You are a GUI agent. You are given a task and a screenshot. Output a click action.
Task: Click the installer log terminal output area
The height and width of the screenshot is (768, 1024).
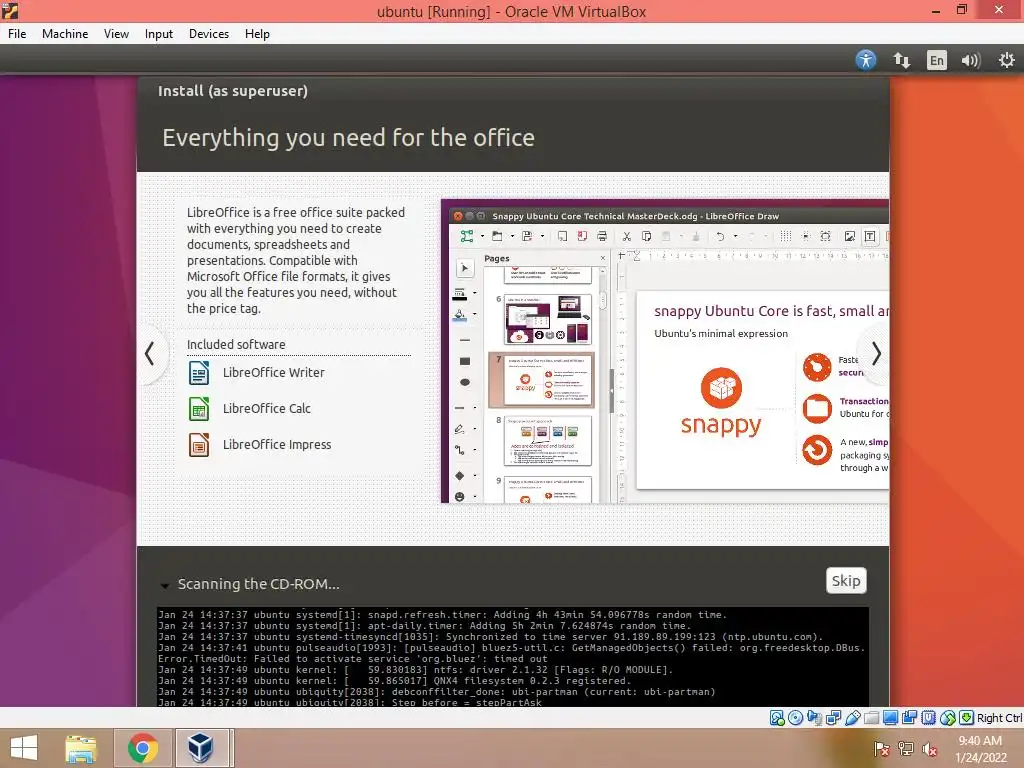pos(513,656)
